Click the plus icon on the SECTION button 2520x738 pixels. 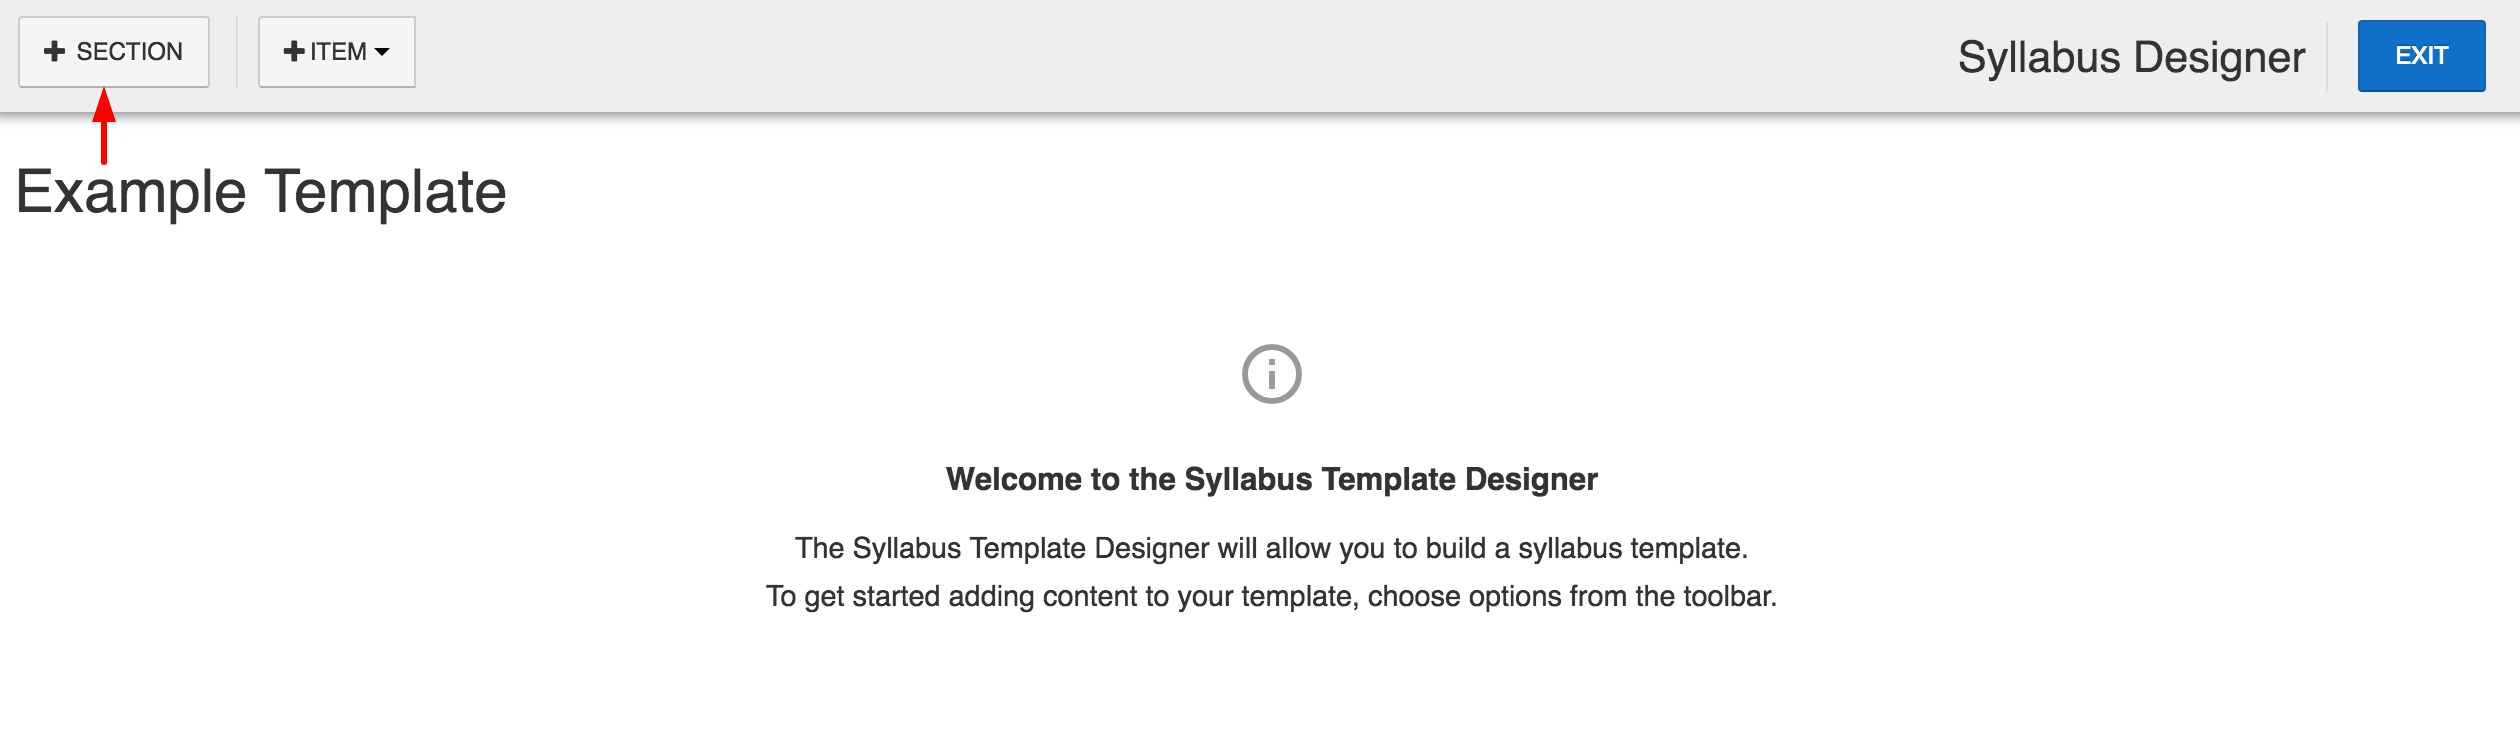pyautogui.click(x=55, y=51)
